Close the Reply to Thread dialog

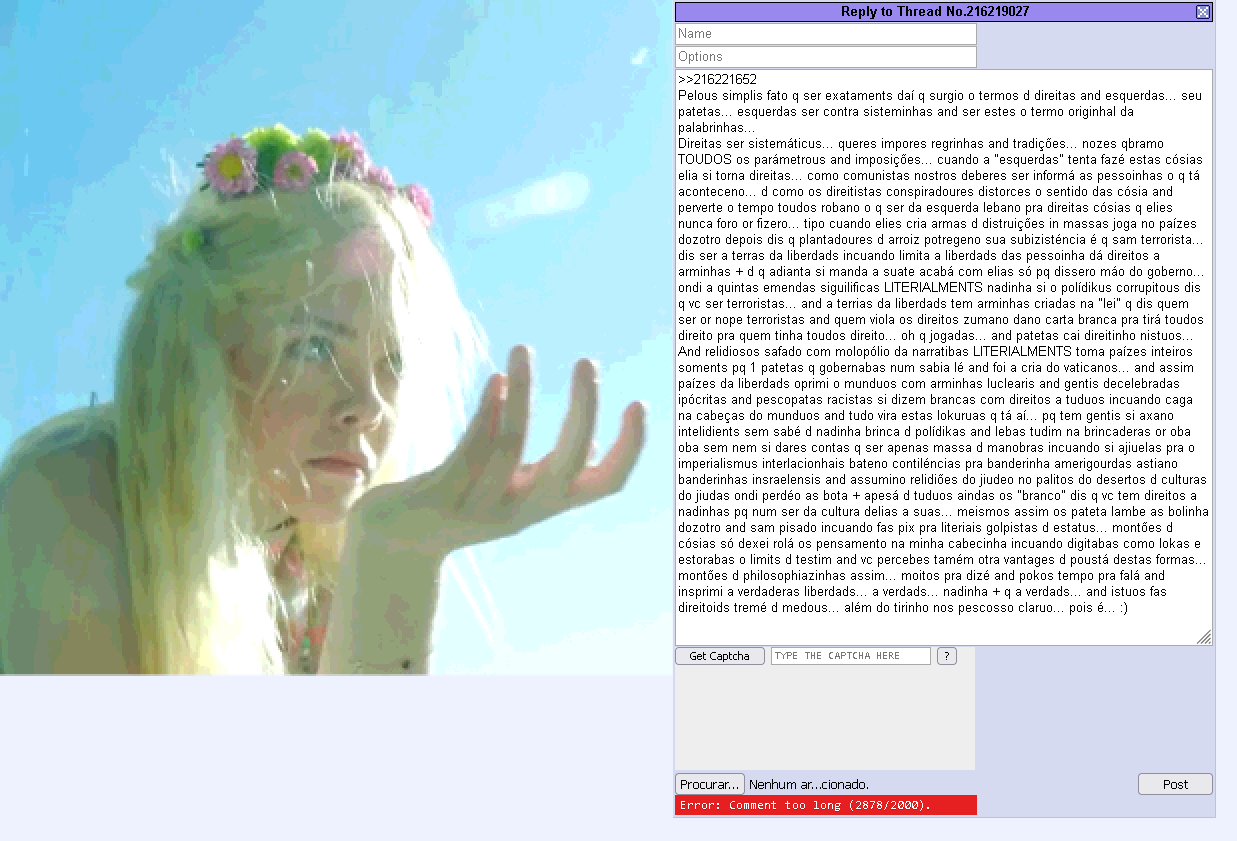pyautogui.click(x=1203, y=12)
